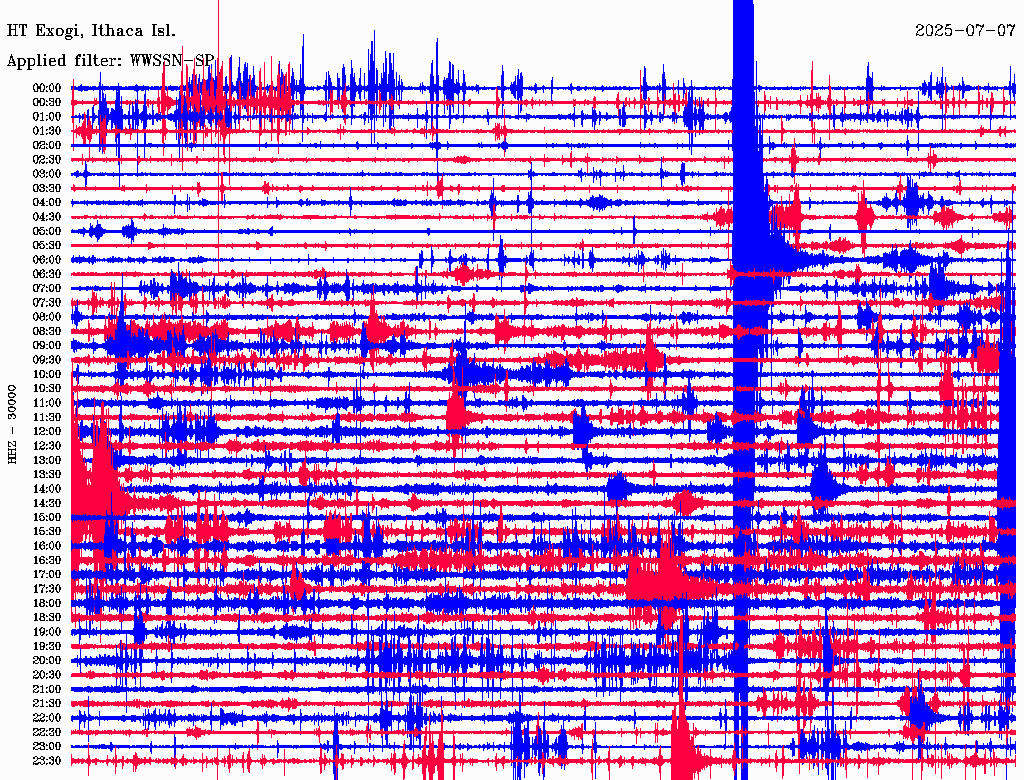
Task: Select the 23:00 time label
Action: coord(47,747)
